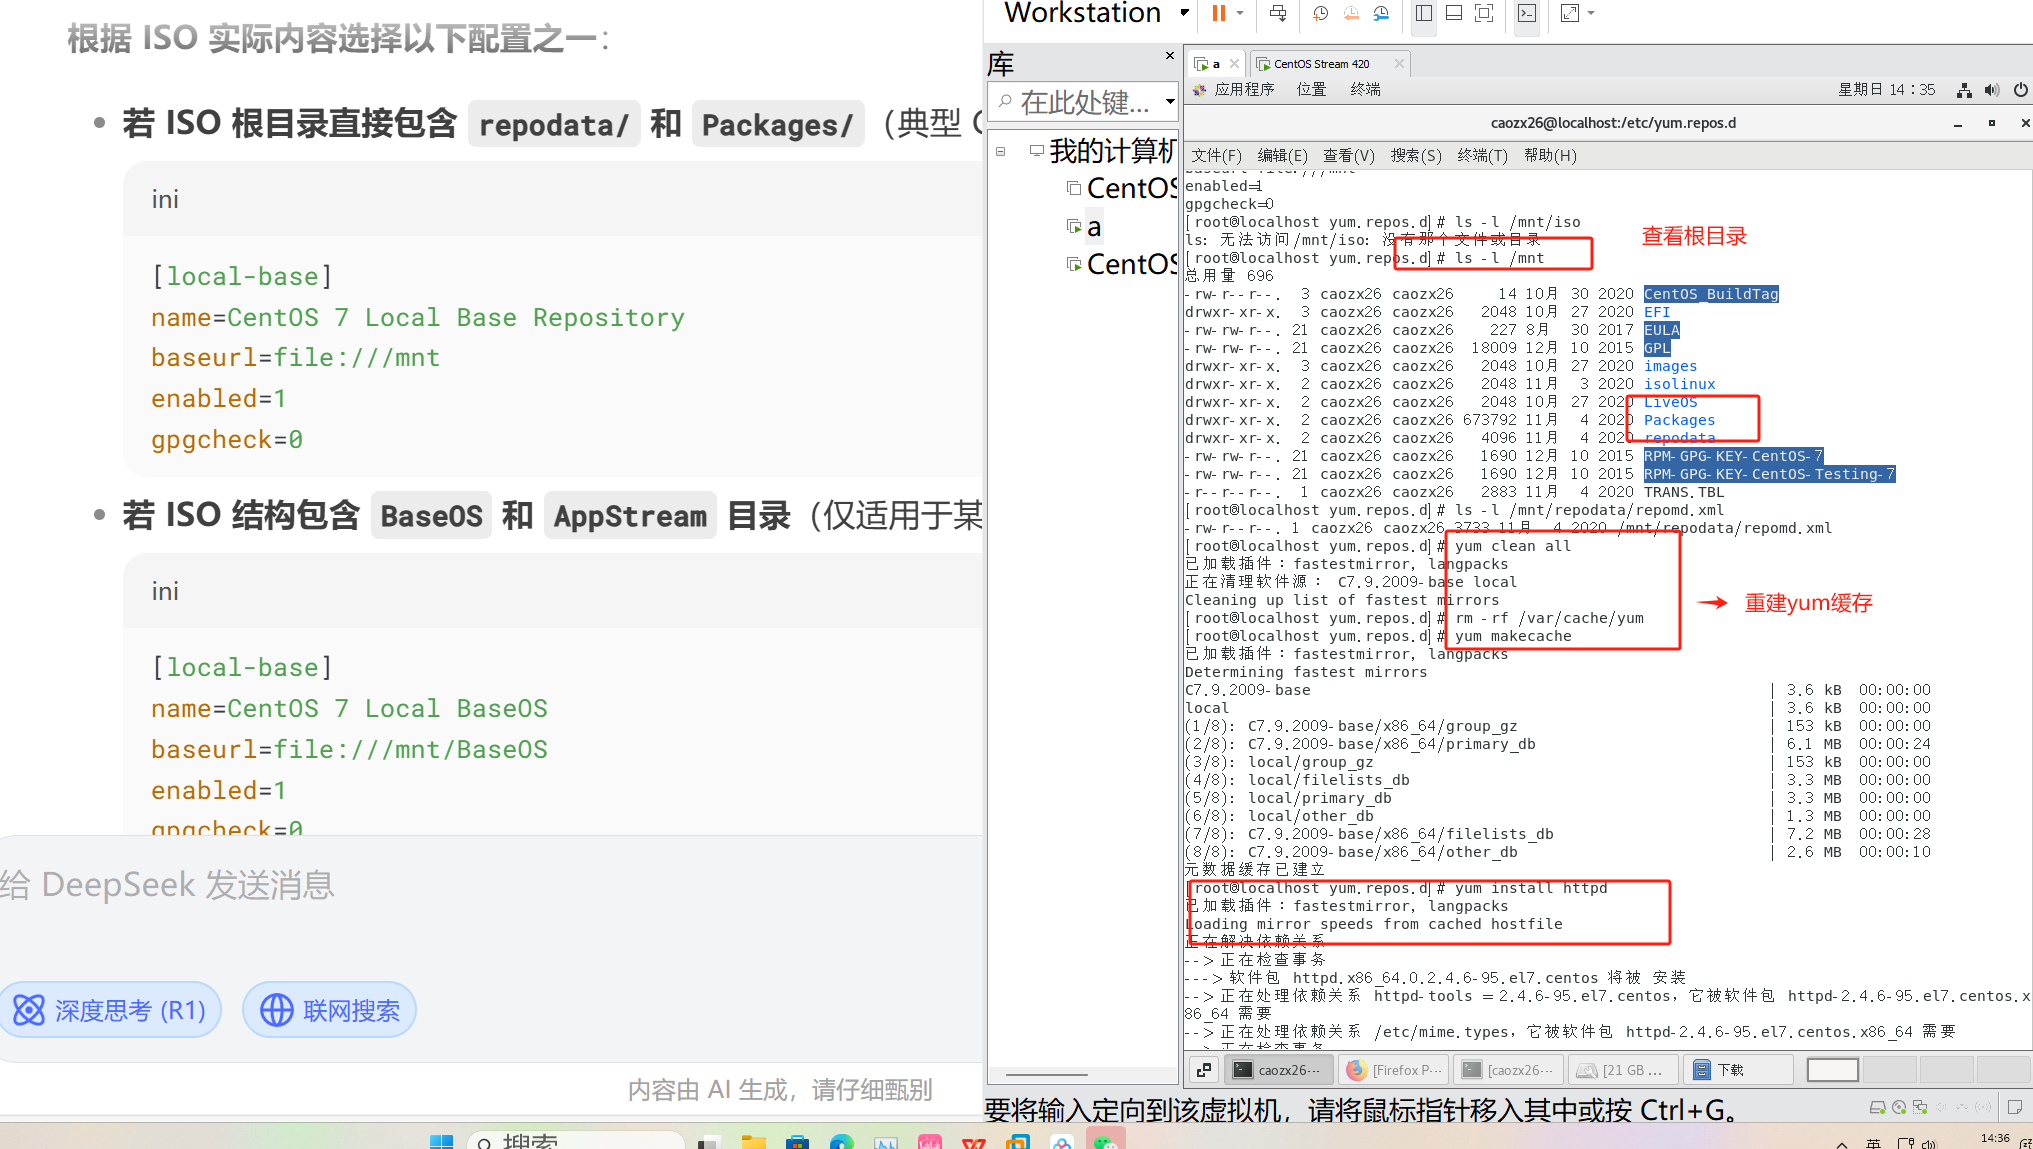Viewport: 2033px width, 1149px height.
Task: Open the library search box dropdown arrow
Action: 1169,102
